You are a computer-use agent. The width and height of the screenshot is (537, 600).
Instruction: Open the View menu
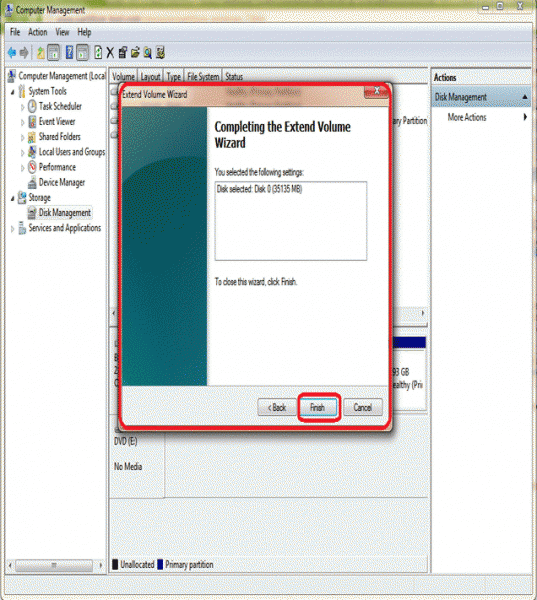[62, 32]
